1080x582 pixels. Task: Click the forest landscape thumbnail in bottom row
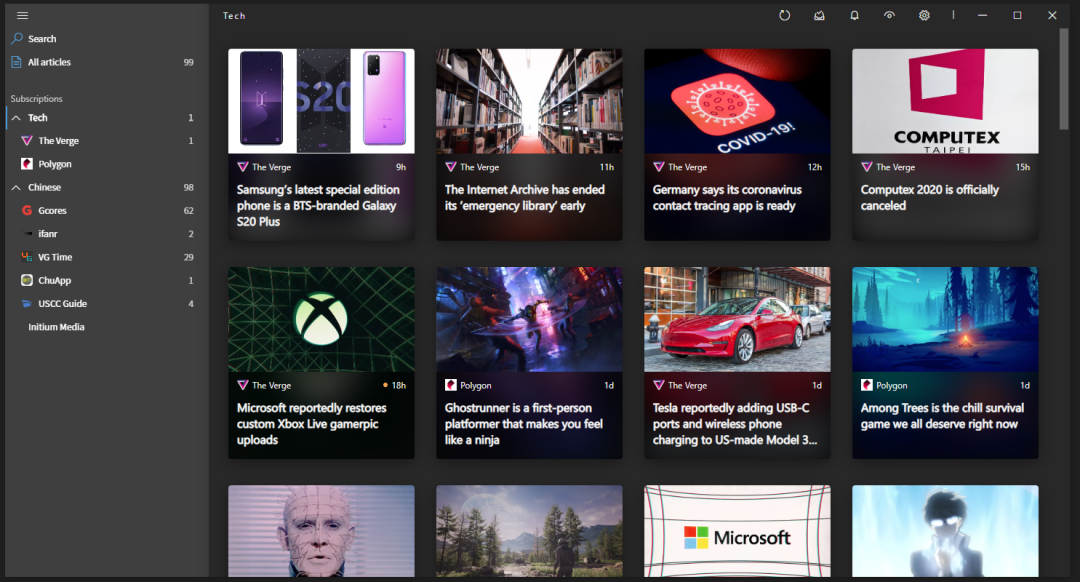coord(529,531)
